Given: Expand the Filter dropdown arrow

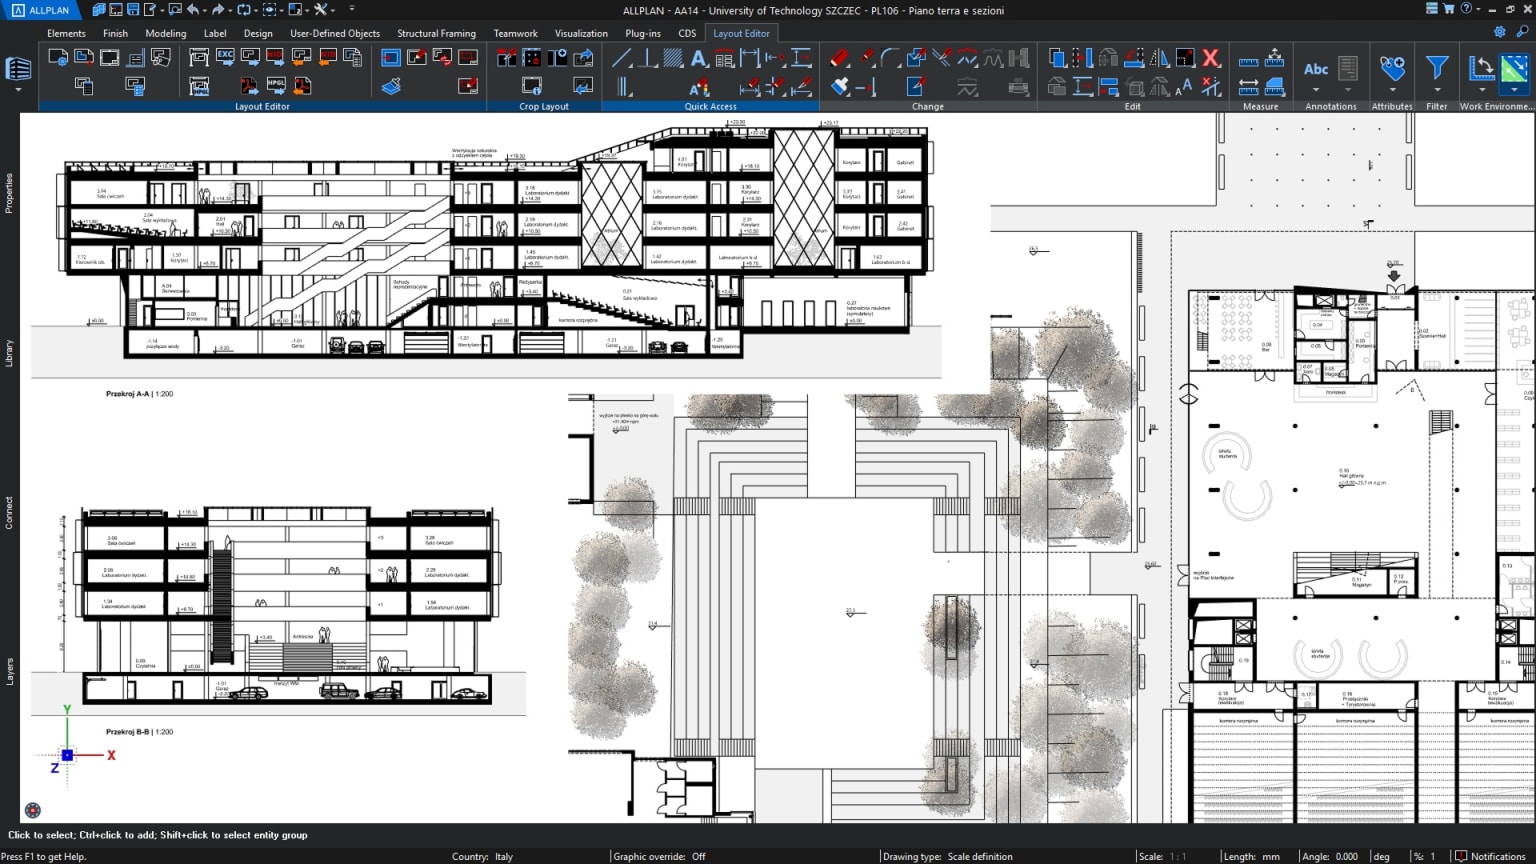Looking at the screenshot, I should 1437,91.
